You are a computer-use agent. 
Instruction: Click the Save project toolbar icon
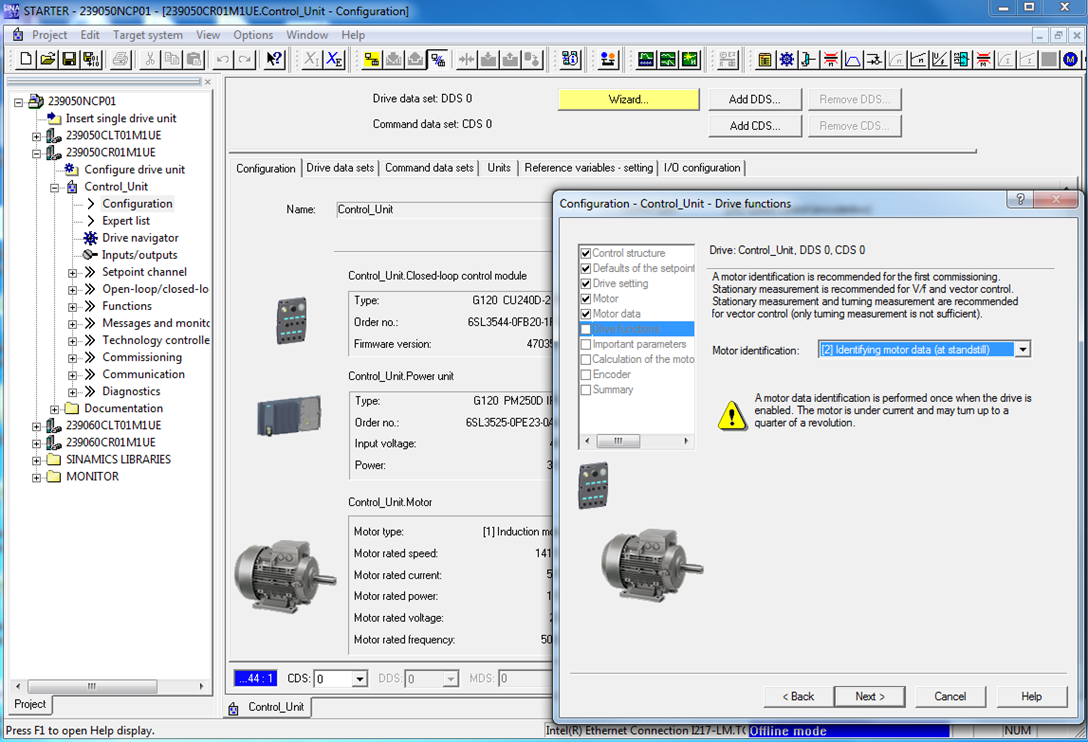pyautogui.click(x=70, y=60)
